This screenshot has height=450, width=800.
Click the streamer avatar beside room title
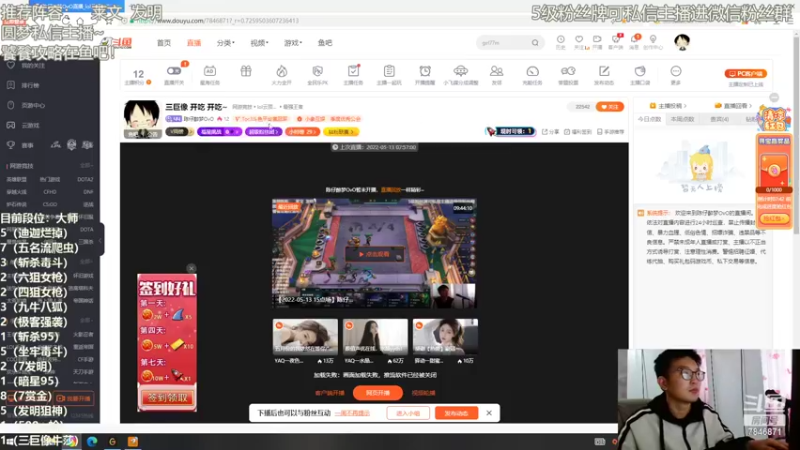click(141, 119)
